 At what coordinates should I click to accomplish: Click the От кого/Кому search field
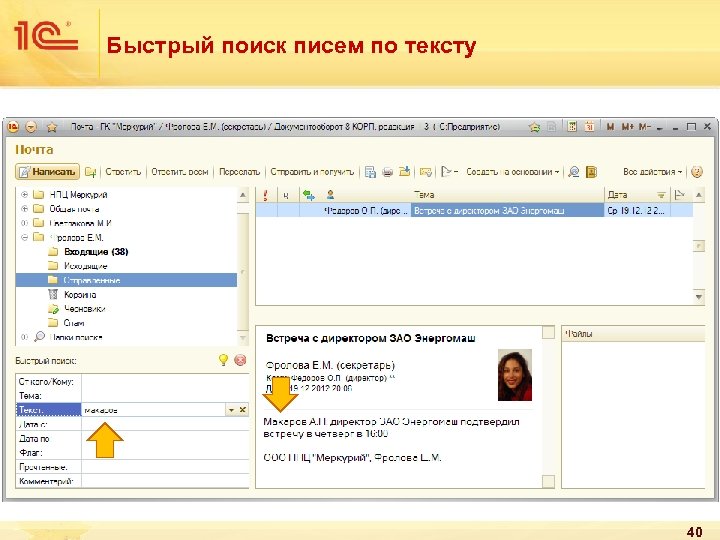pos(165,381)
